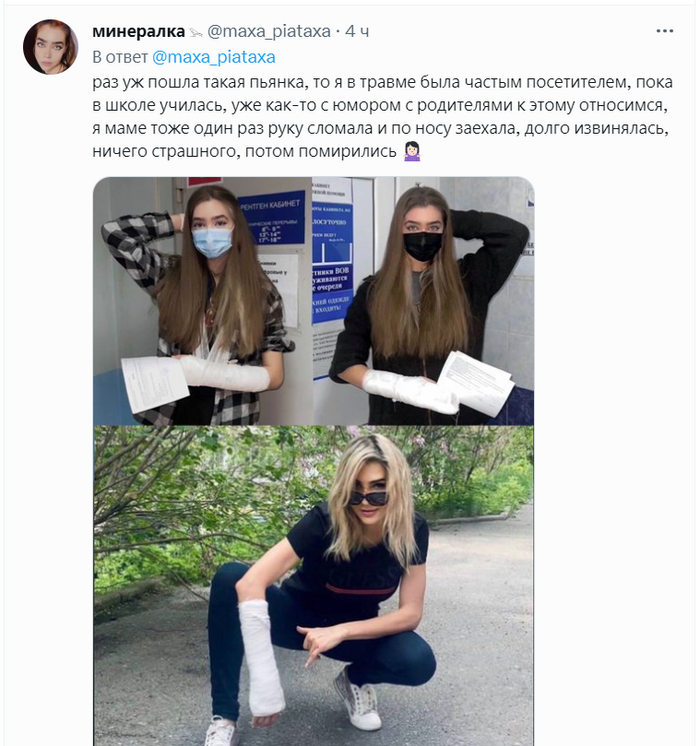
Task: Click the tweet line starting "раз уж пошла"
Action: click(383, 82)
